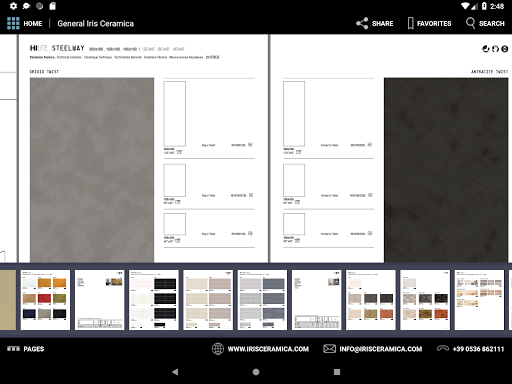Tap the HOME label
The width and height of the screenshot is (512, 384).
(33, 24)
